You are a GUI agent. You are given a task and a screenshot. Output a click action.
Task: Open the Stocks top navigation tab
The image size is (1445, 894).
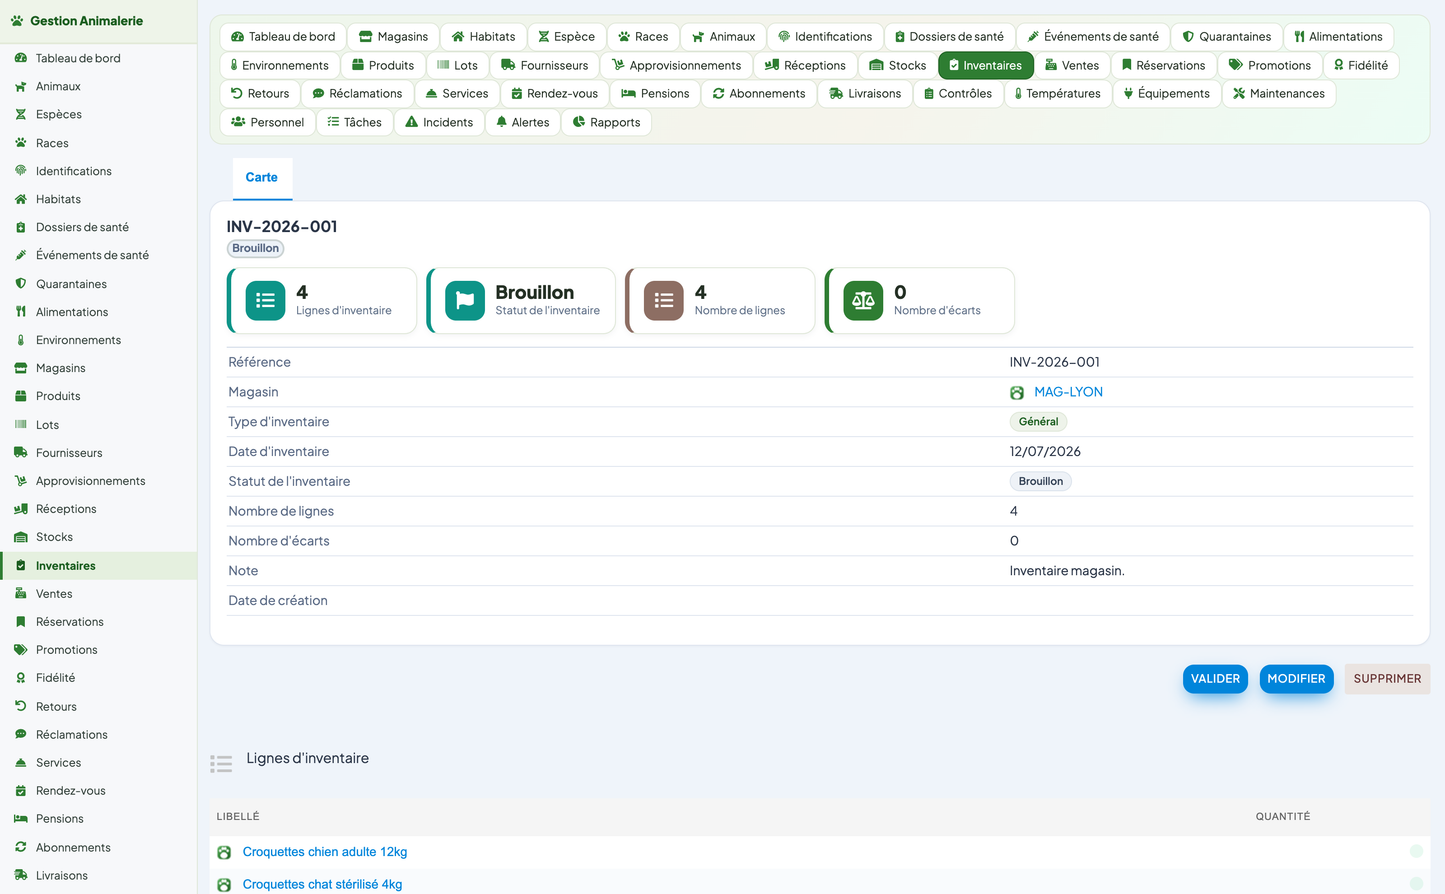click(897, 65)
